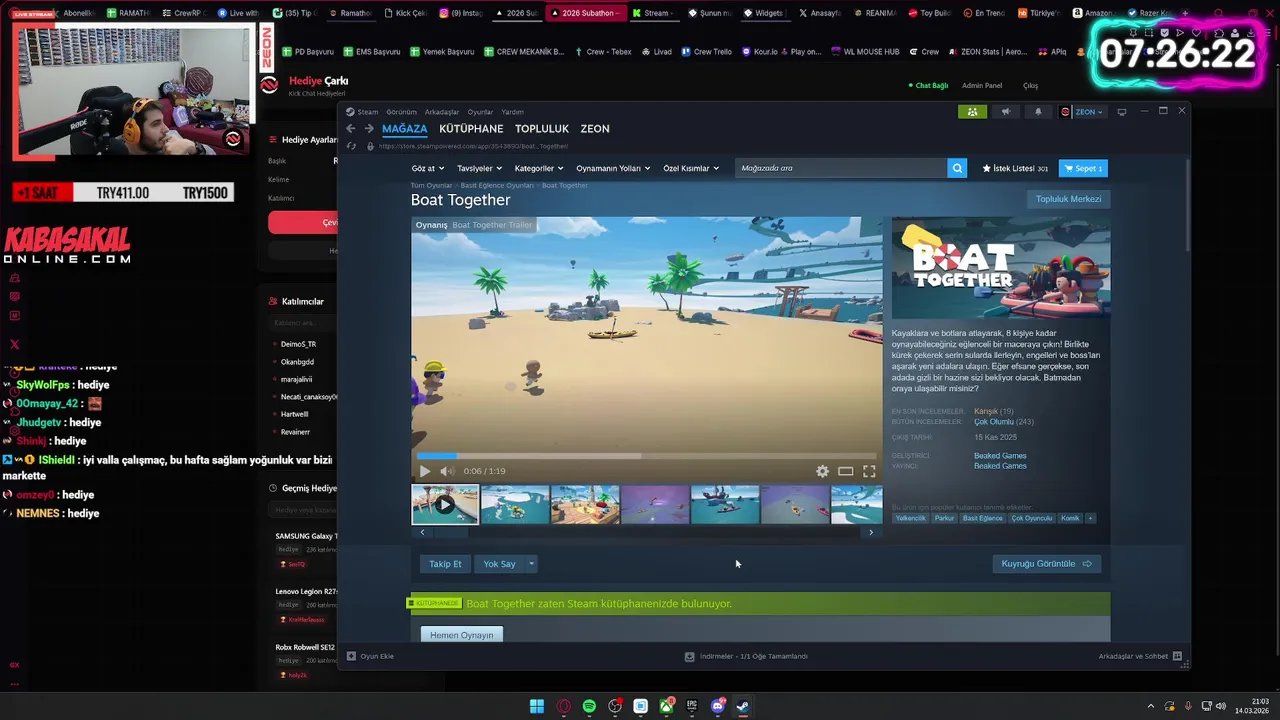The width and height of the screenshot is (1280, 720).
Task: Click Kuyruğu Görüntüle button
Action: 1046,564
